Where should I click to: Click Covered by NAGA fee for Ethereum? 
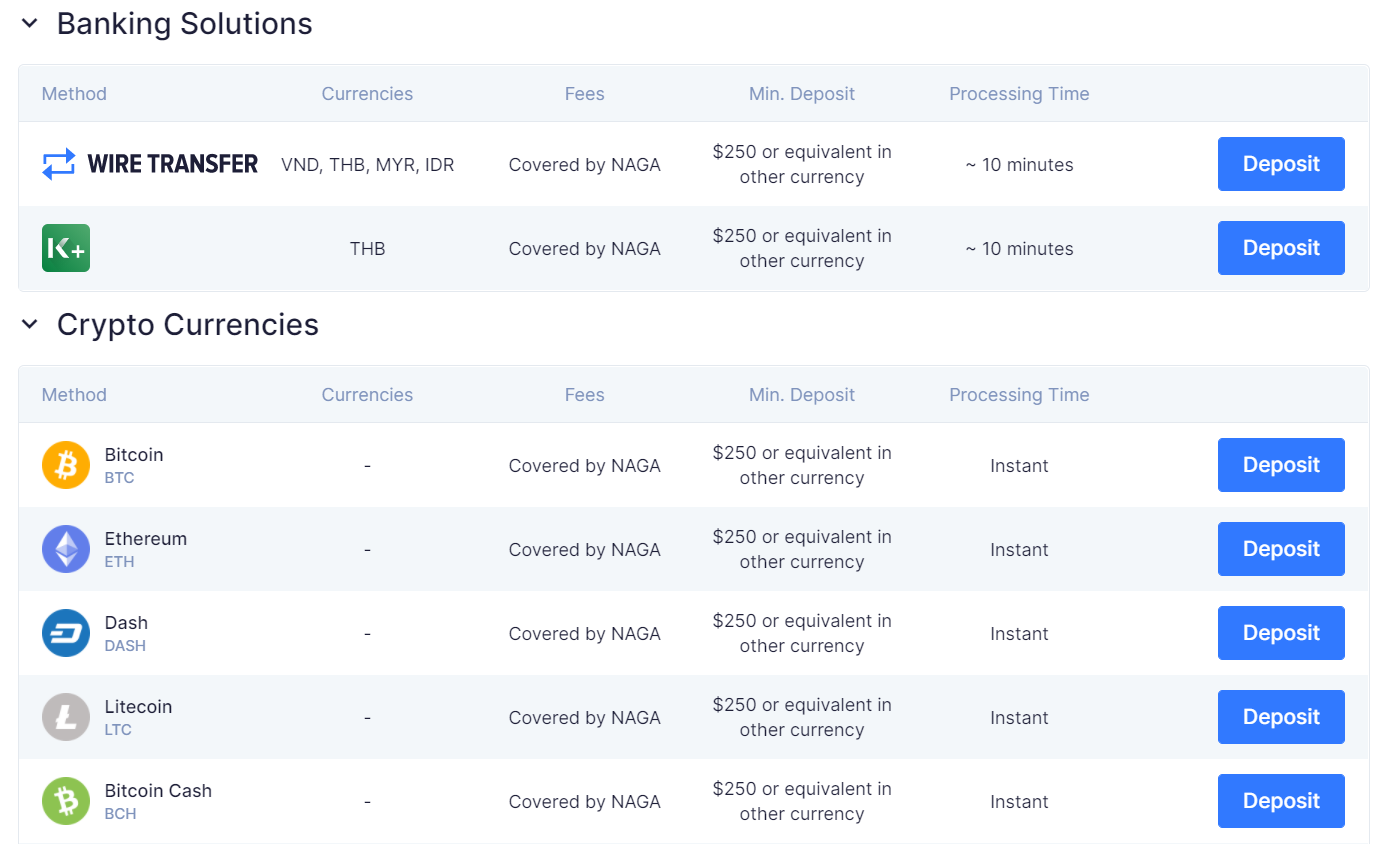pos(585,550)
